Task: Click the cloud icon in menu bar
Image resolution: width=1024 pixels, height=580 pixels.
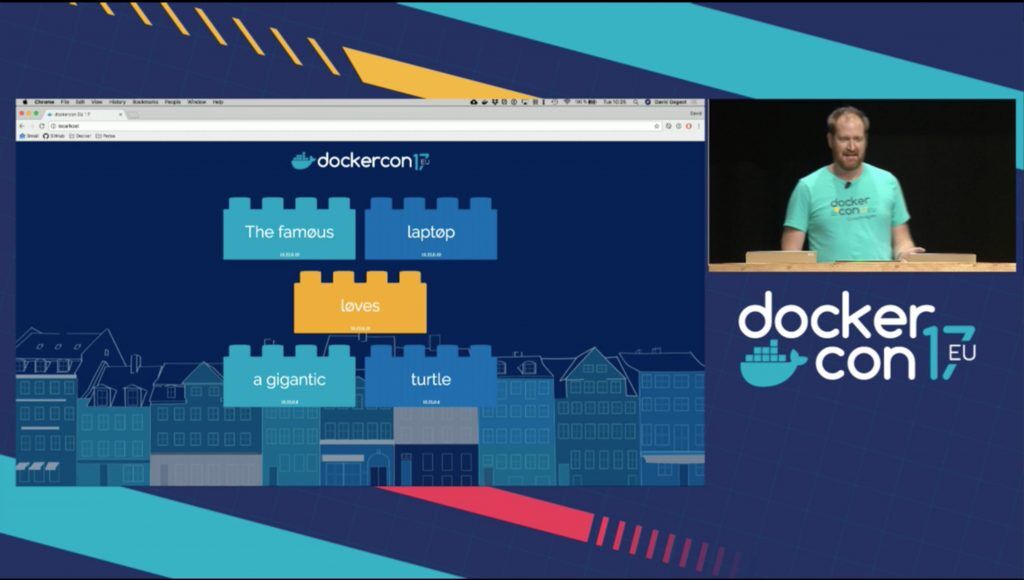Action: (x=474, y=102)
